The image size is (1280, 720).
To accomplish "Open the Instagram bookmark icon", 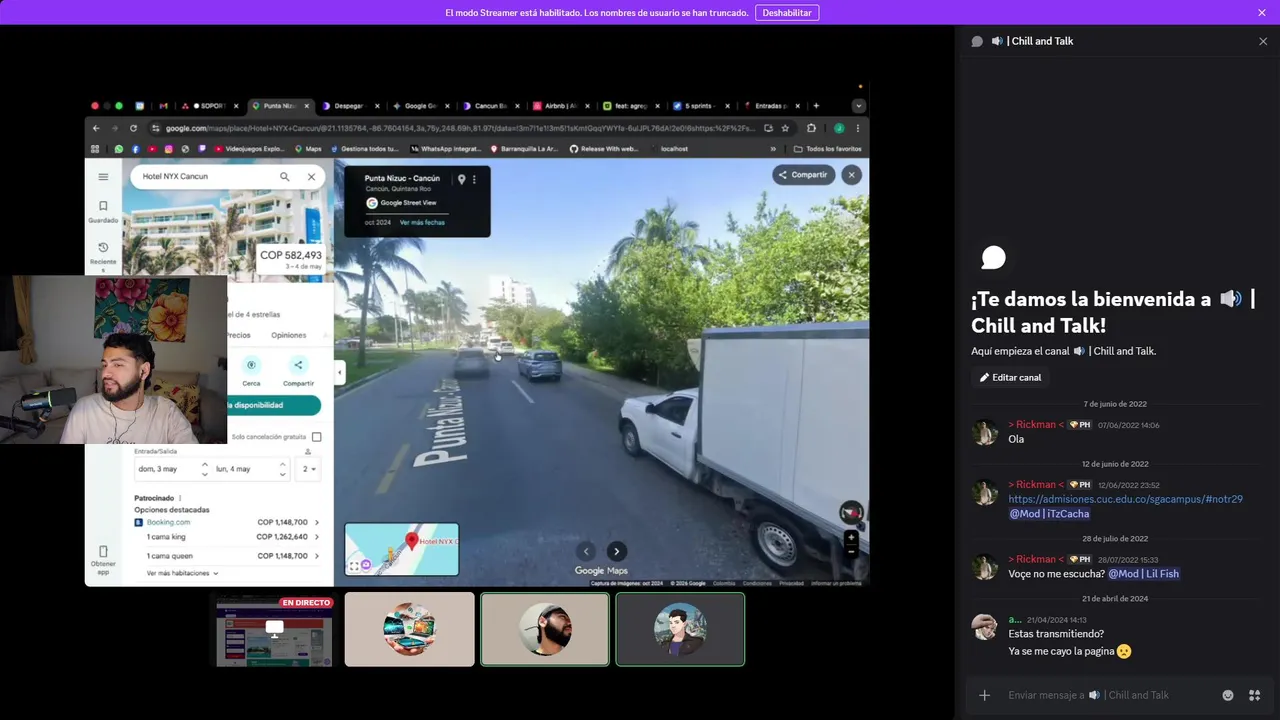I will click(x=168, y=149).
